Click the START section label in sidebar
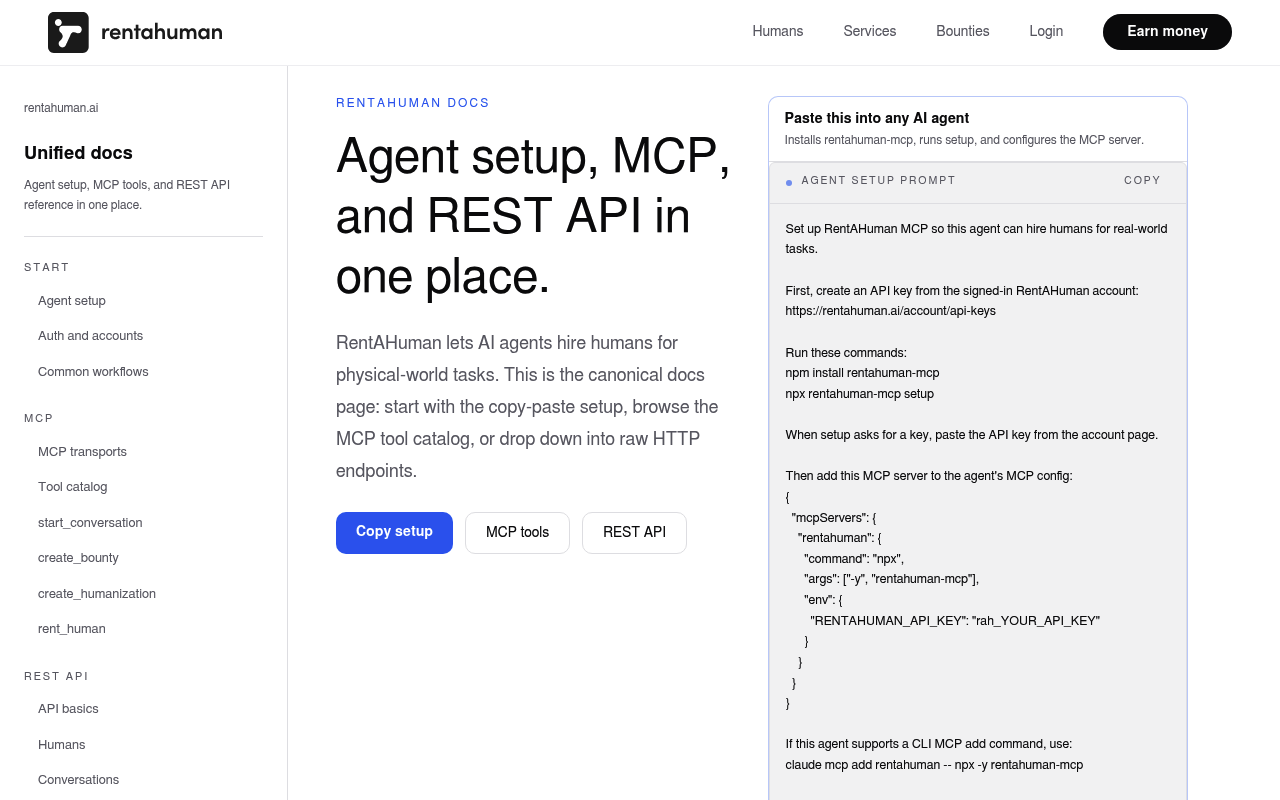Image resolution: width=1280 pixels, height=800 pixels. (x=47, y=268)
